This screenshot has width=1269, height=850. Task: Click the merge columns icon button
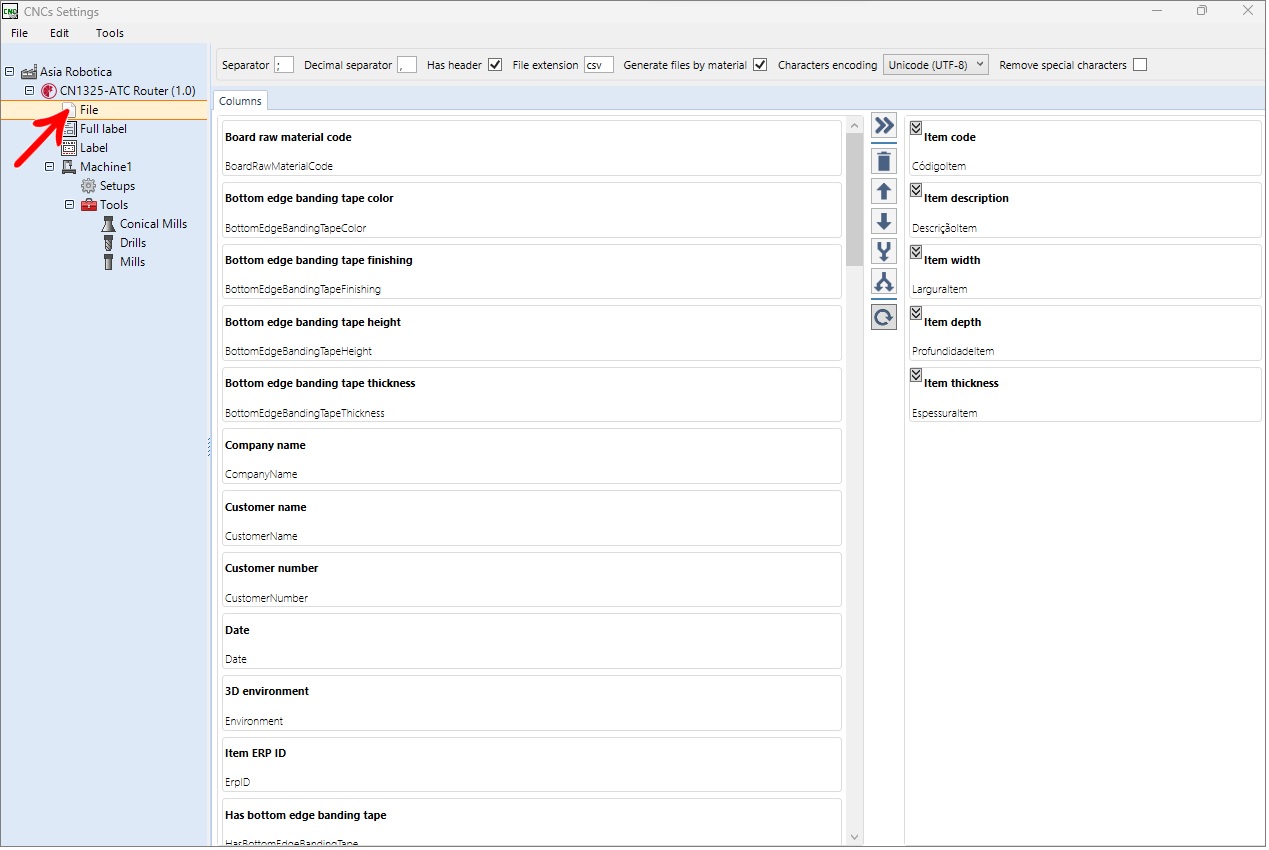884,251
